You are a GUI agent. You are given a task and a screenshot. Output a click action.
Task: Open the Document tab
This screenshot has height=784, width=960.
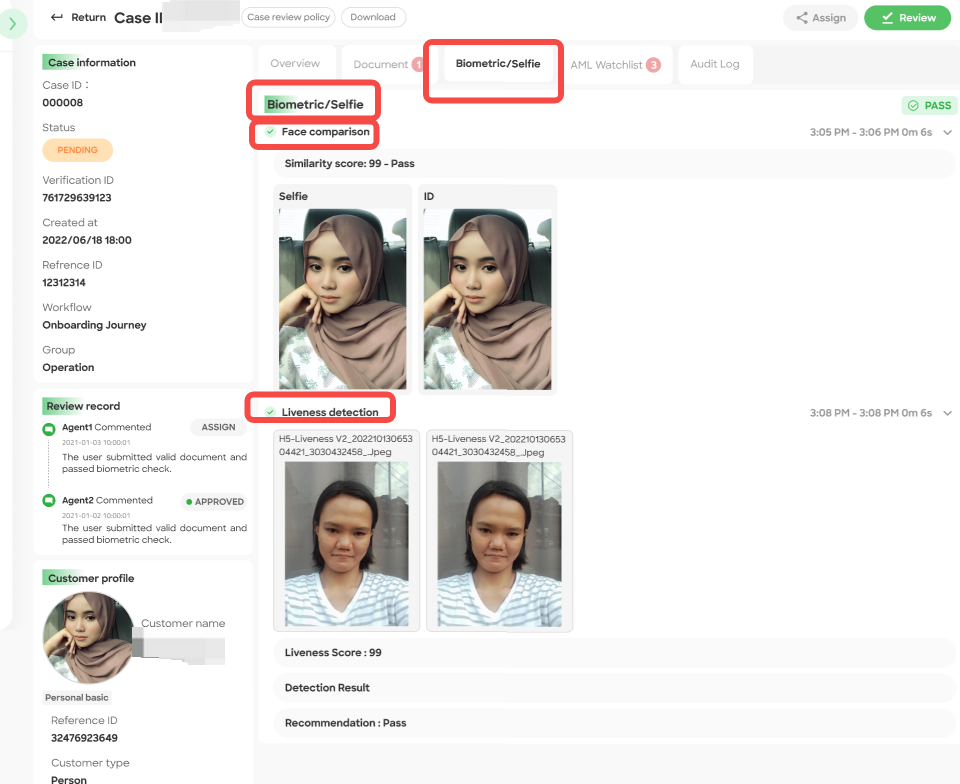click(x=380, y=64)
